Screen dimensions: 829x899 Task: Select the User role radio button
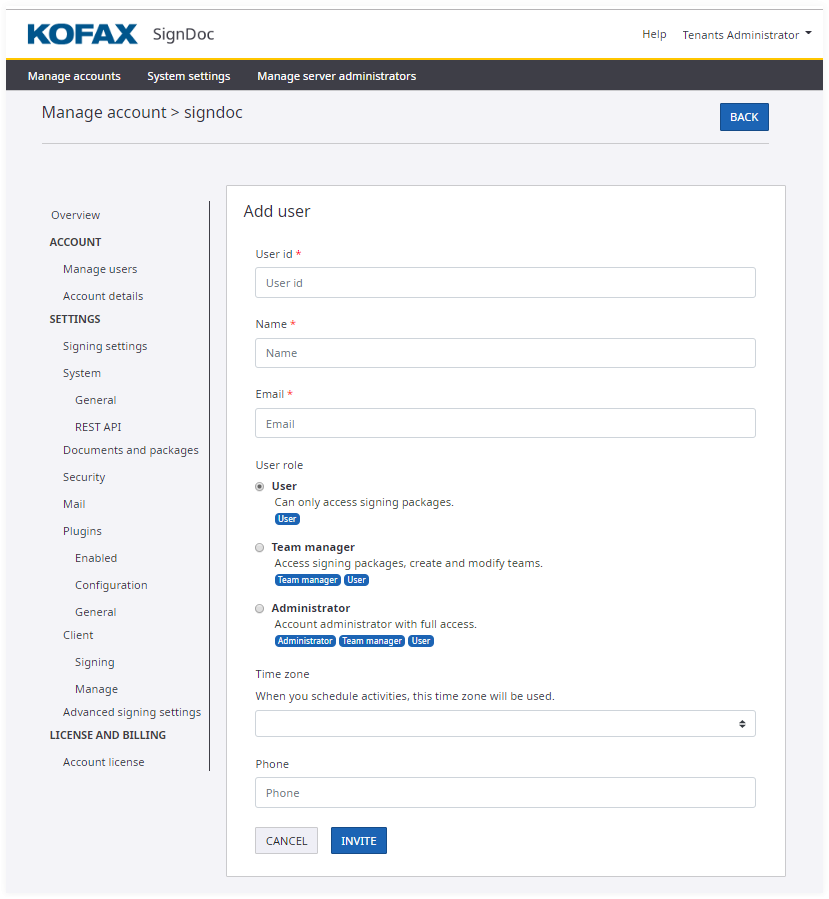[260, 486]
